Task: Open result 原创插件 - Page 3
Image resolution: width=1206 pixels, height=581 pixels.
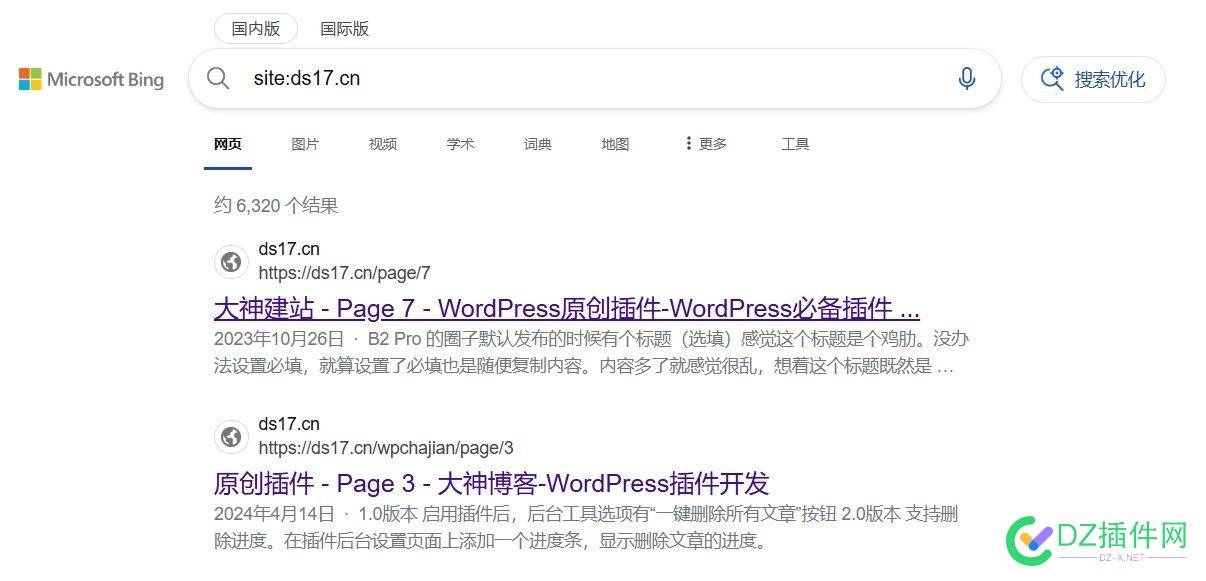Action: (491, 483)
